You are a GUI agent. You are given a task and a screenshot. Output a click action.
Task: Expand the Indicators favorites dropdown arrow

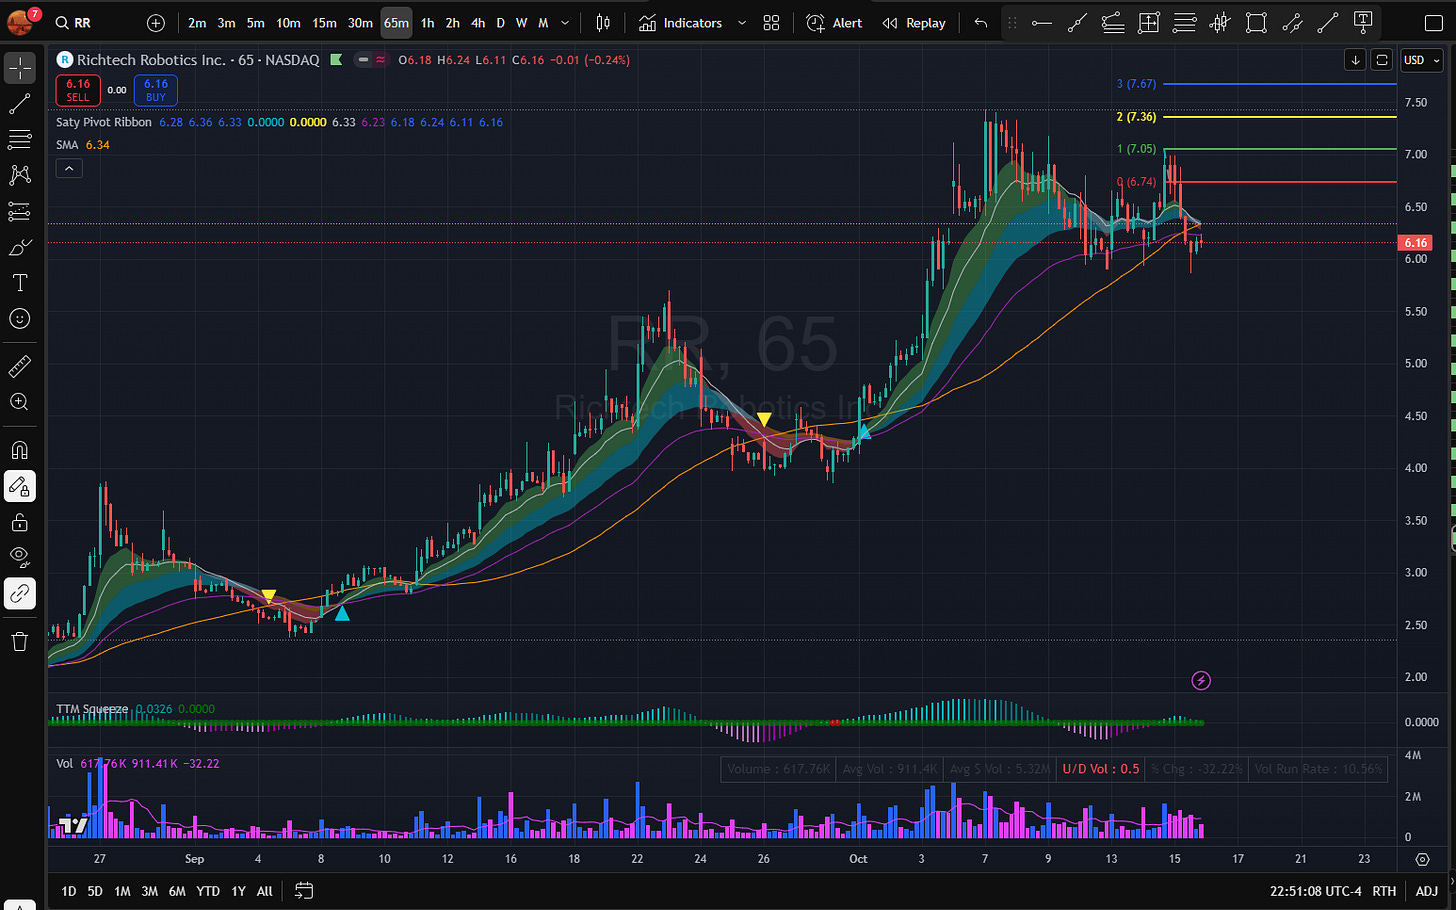click(742, 23)
